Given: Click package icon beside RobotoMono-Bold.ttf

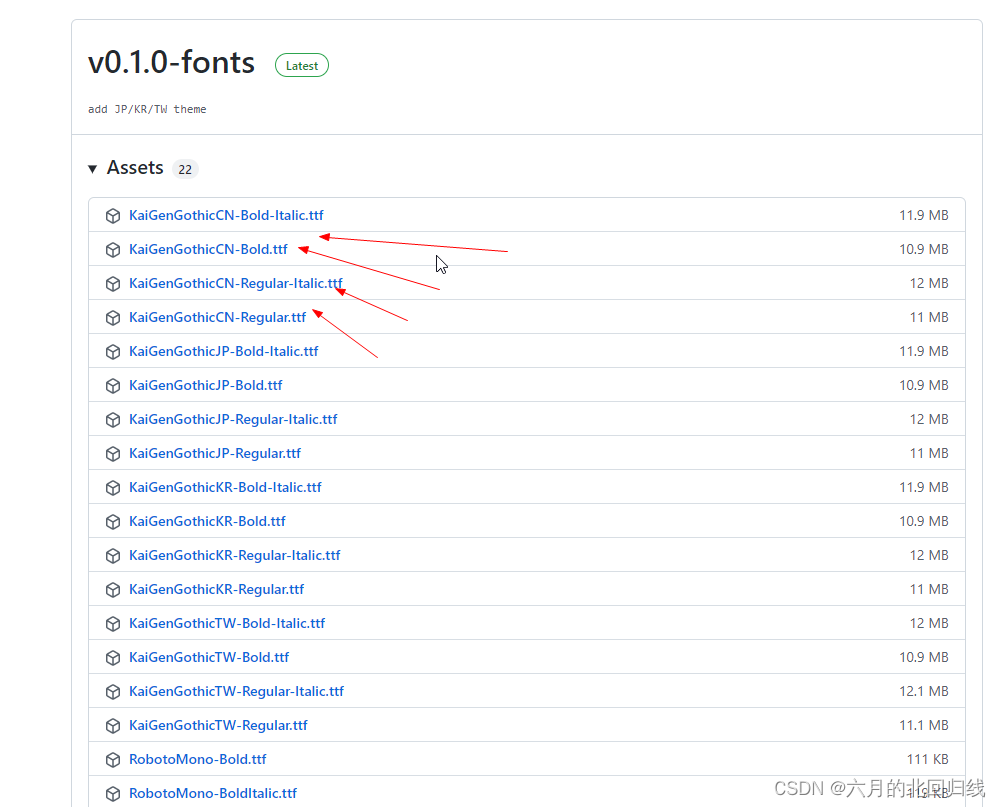Looking at the screenshot, I should 113,760.
